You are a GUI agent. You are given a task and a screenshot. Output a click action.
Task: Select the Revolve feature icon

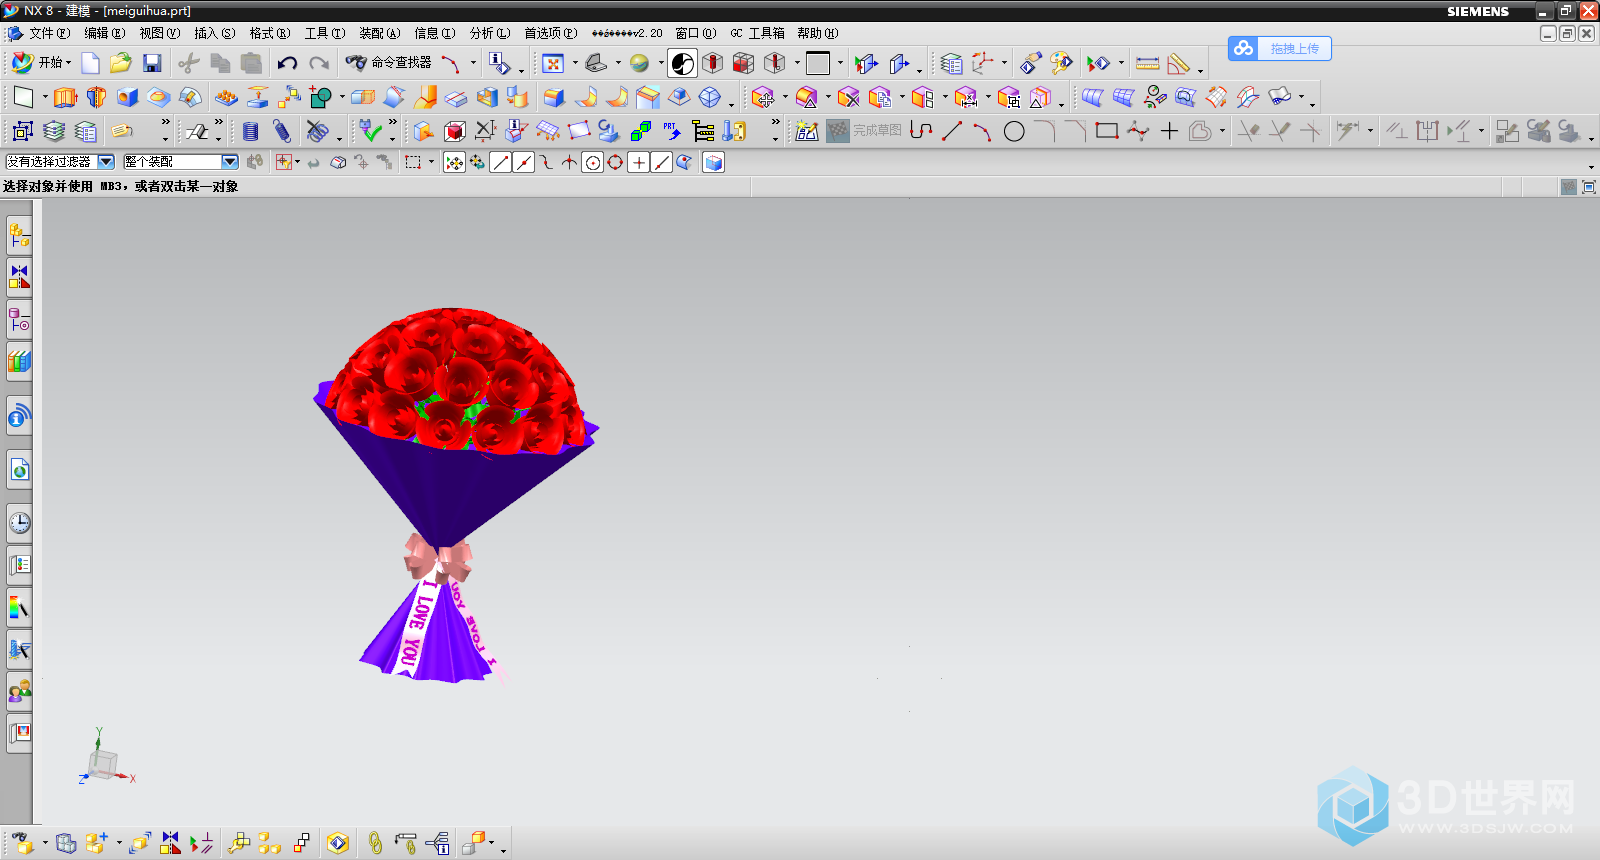coord(96,97)
